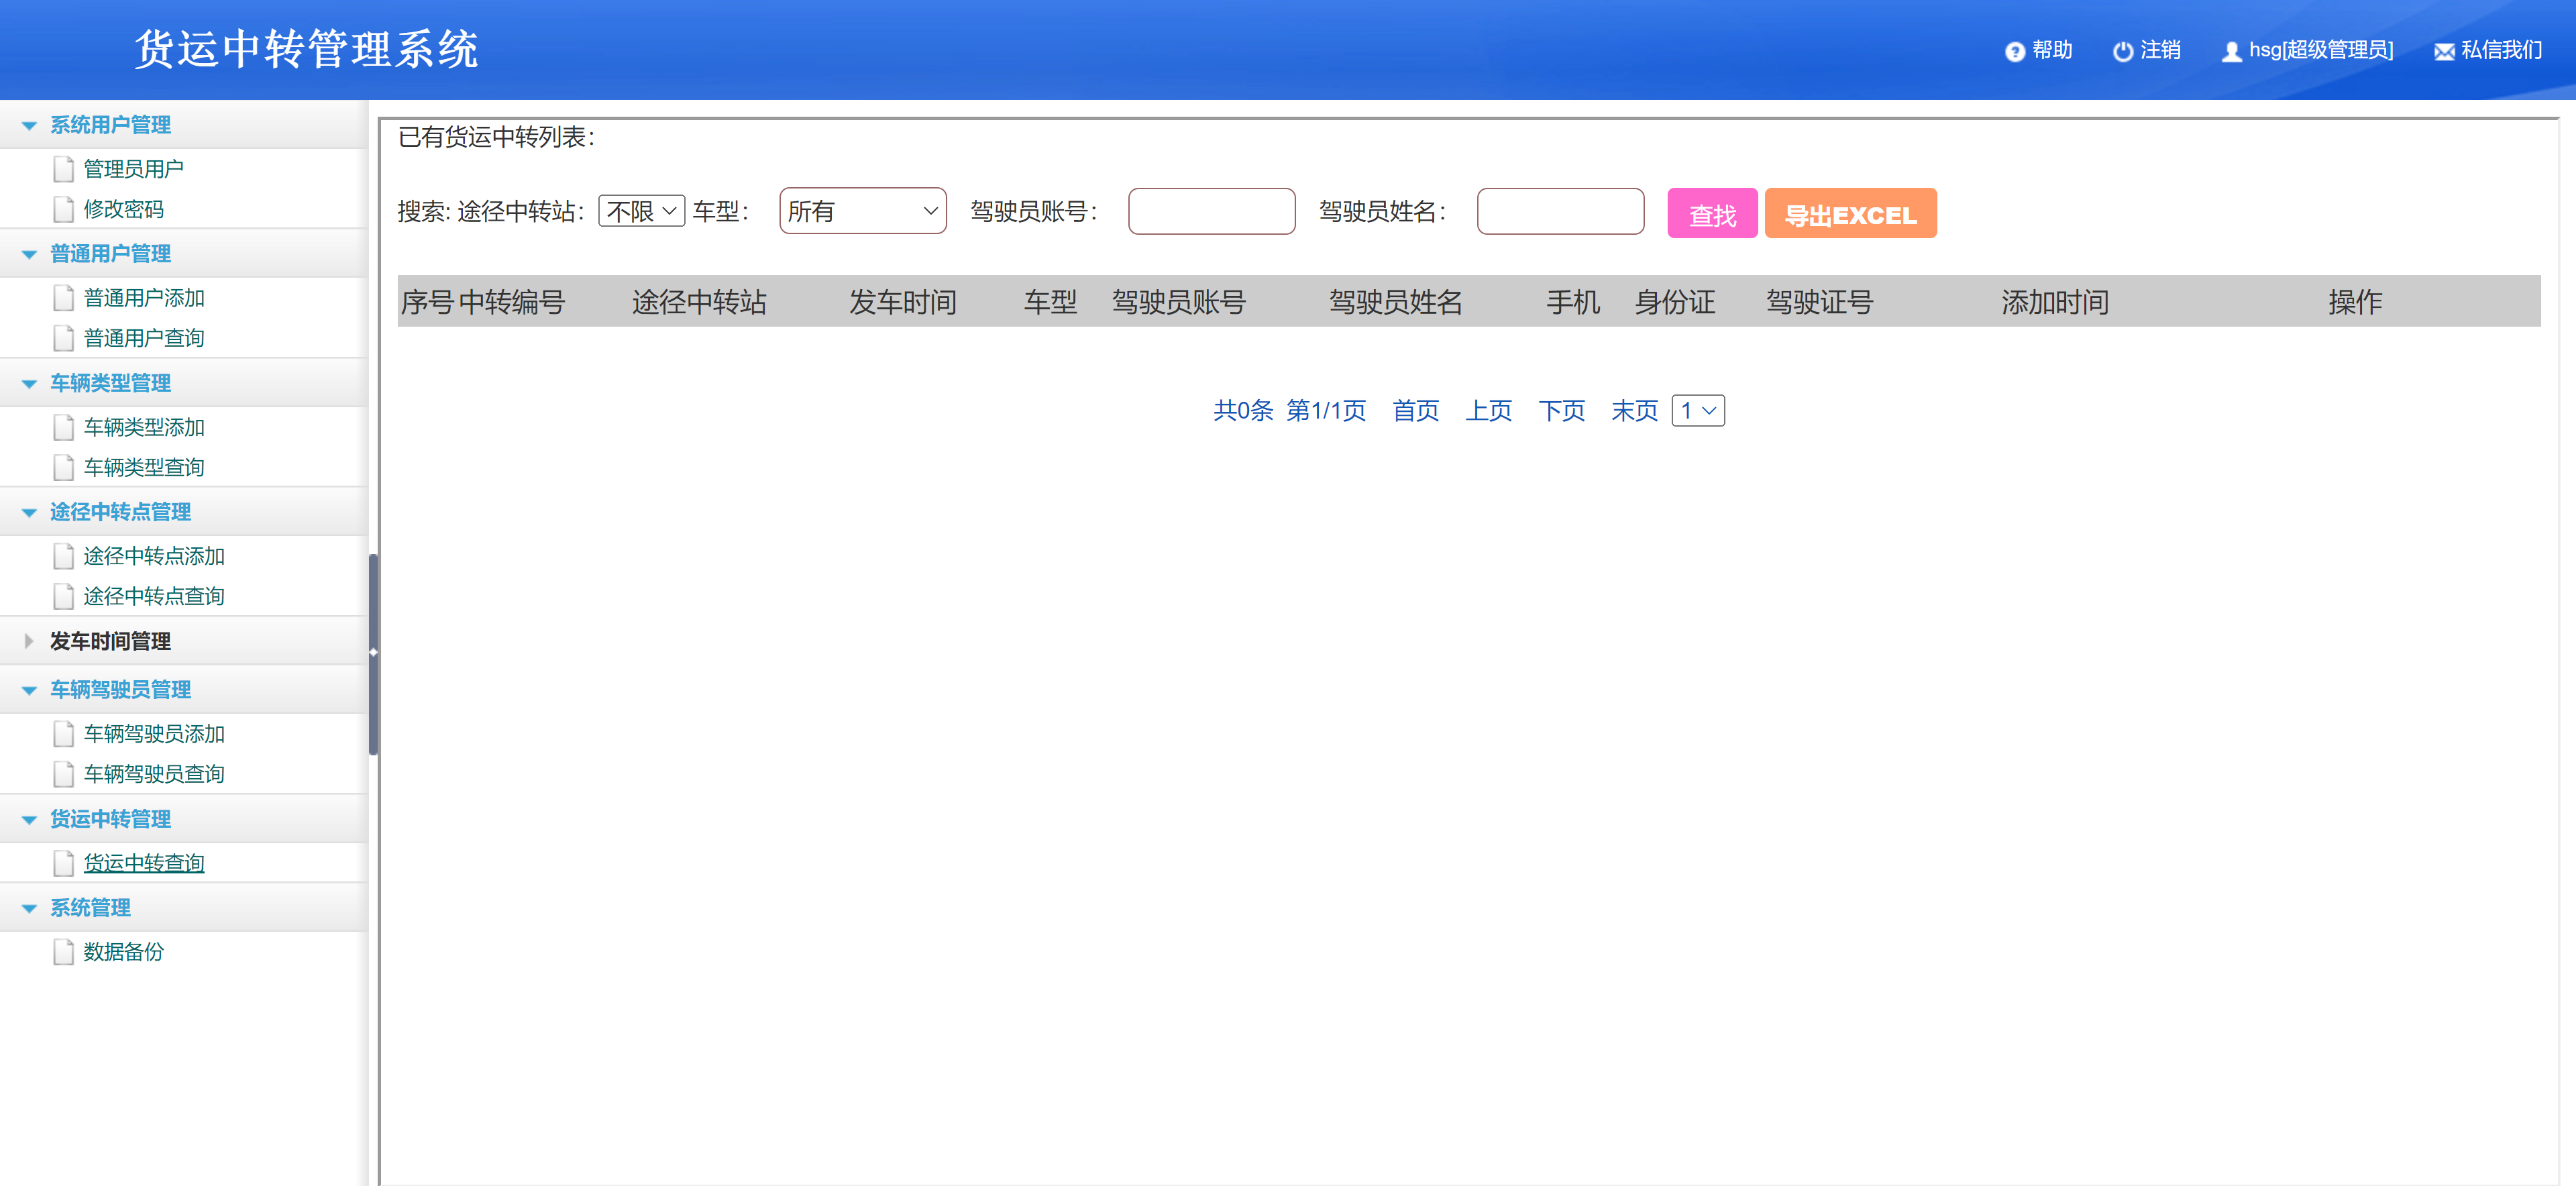Click page icon beside 车辆类型查询
Viewport: 2576px width, 1186px height.
63,467
